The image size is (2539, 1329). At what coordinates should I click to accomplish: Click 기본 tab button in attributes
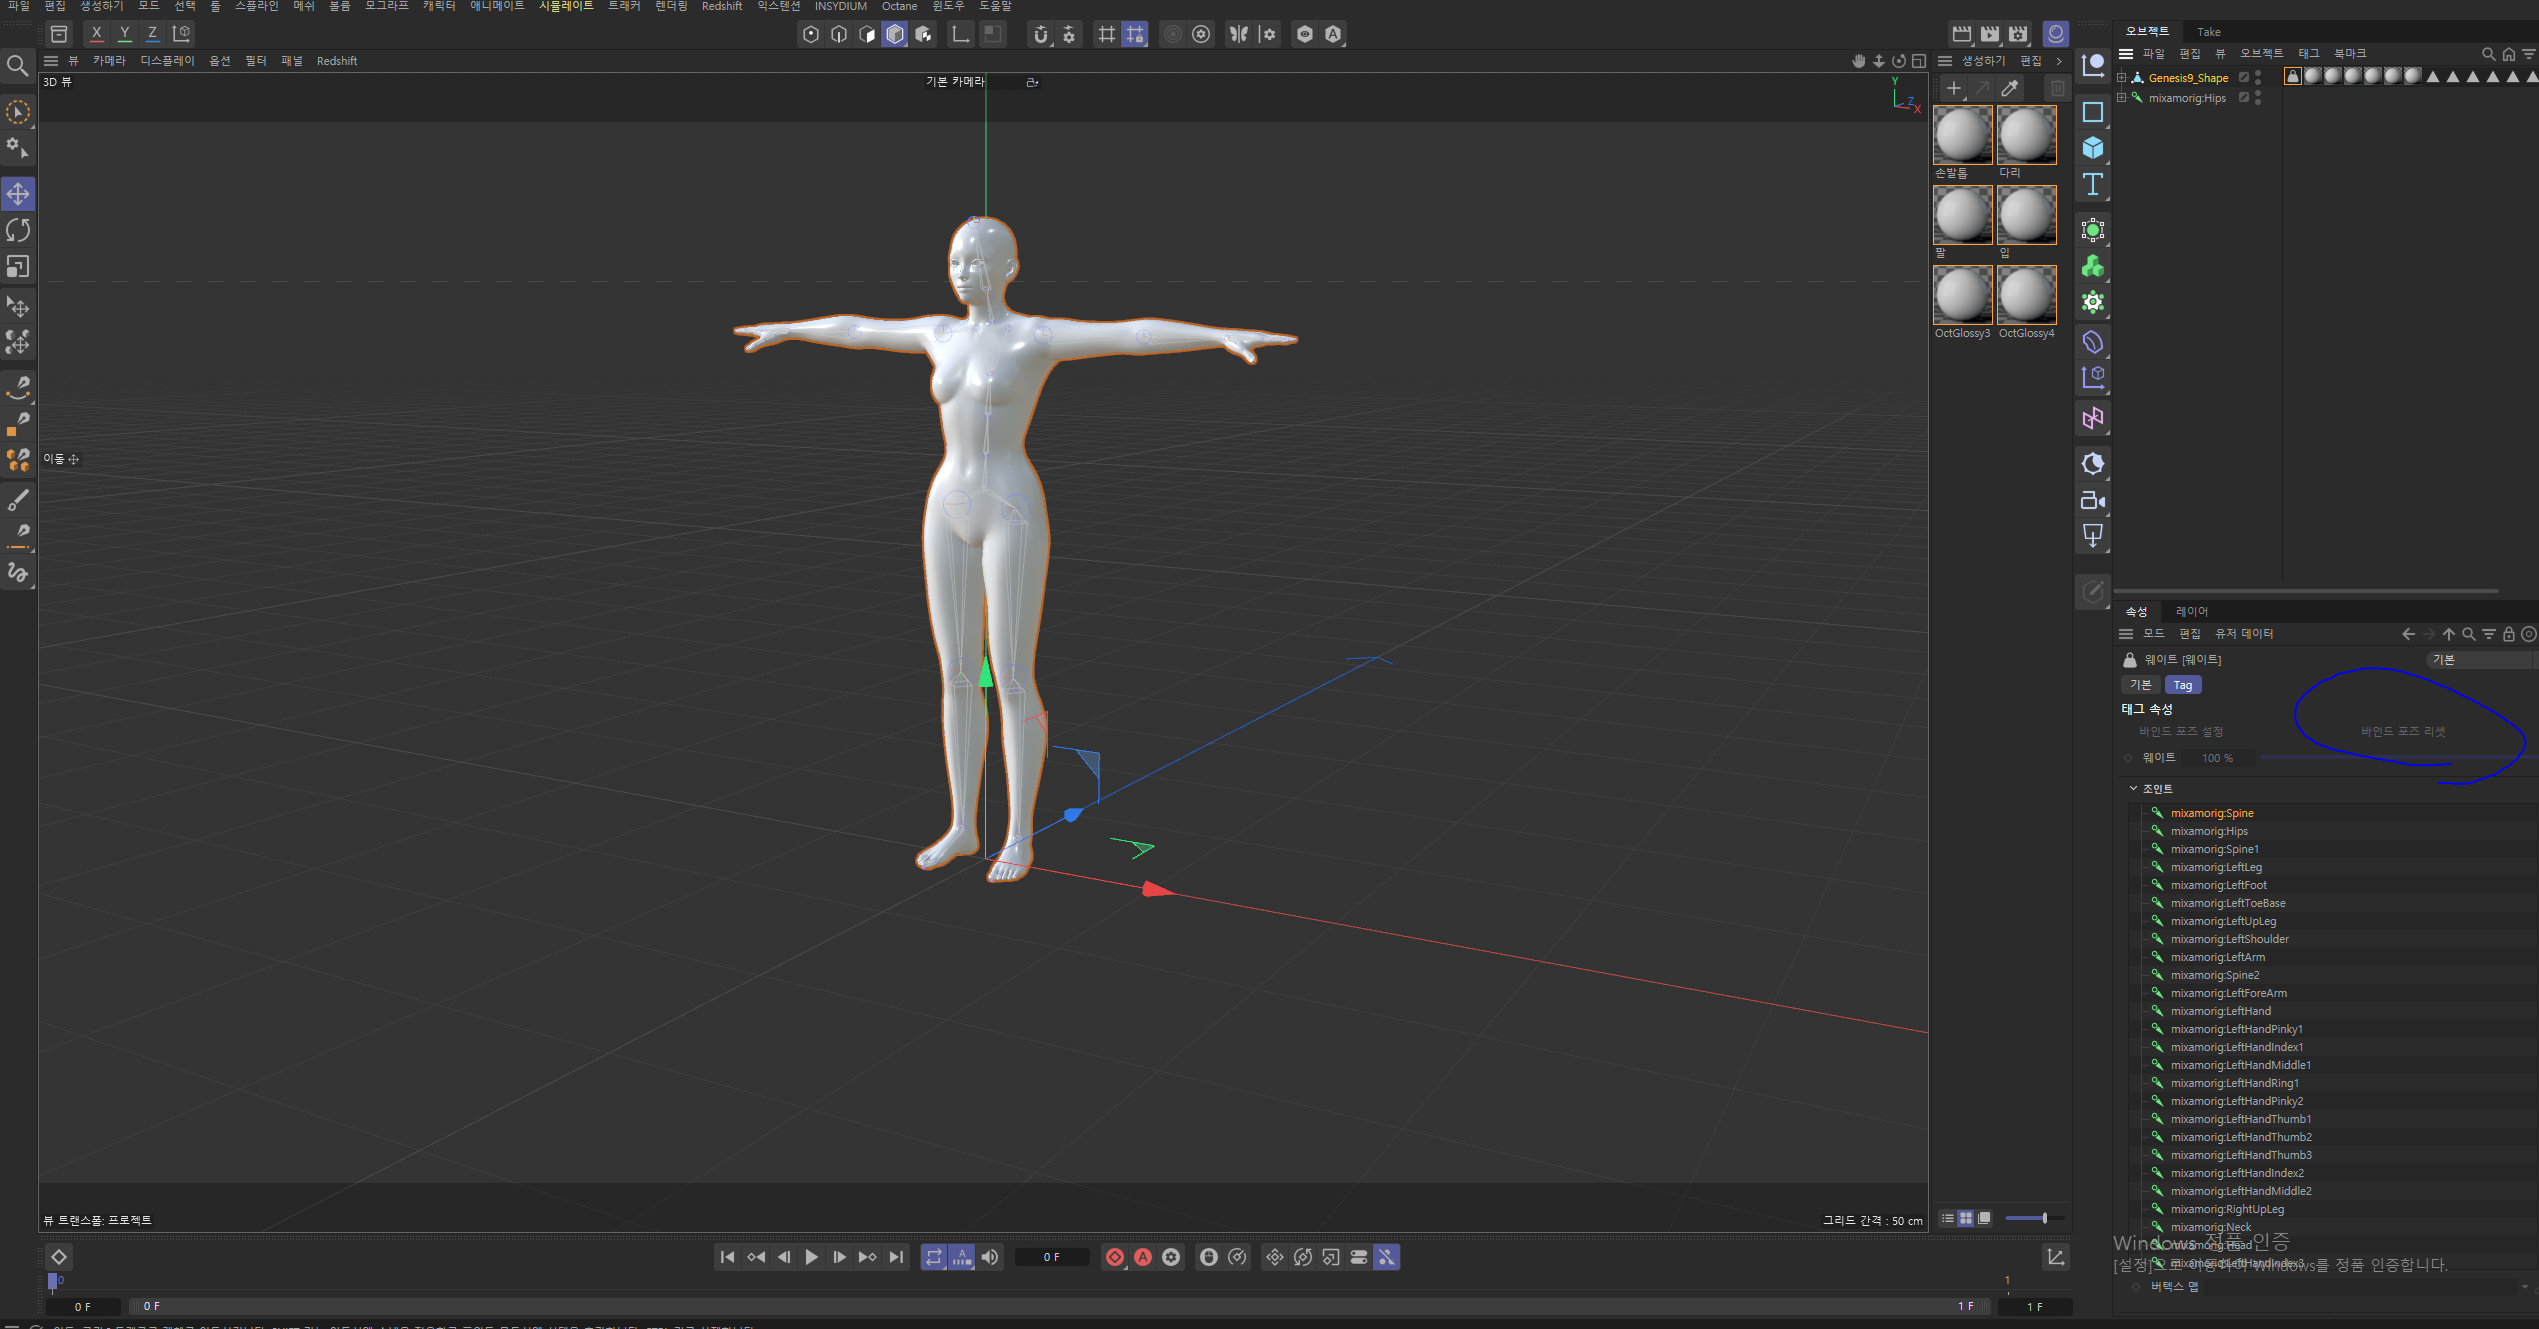[2140, 685]
